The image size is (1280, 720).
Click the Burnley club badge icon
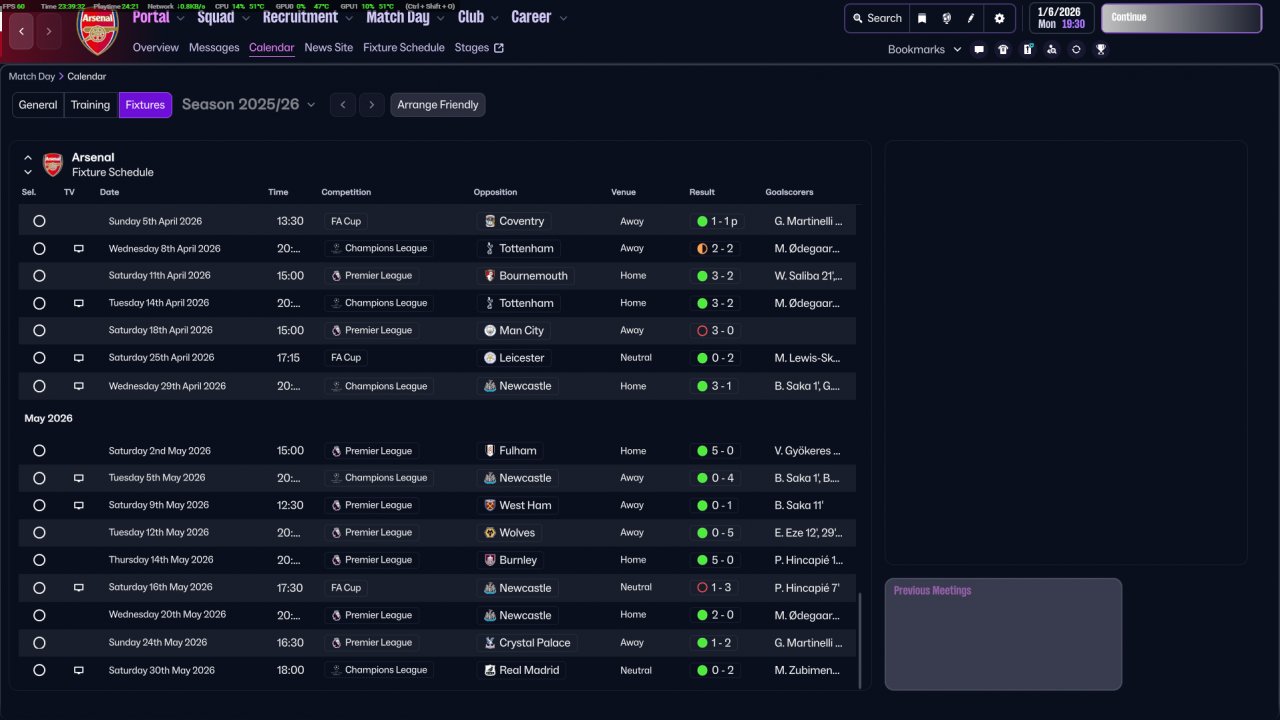point(490,560)
